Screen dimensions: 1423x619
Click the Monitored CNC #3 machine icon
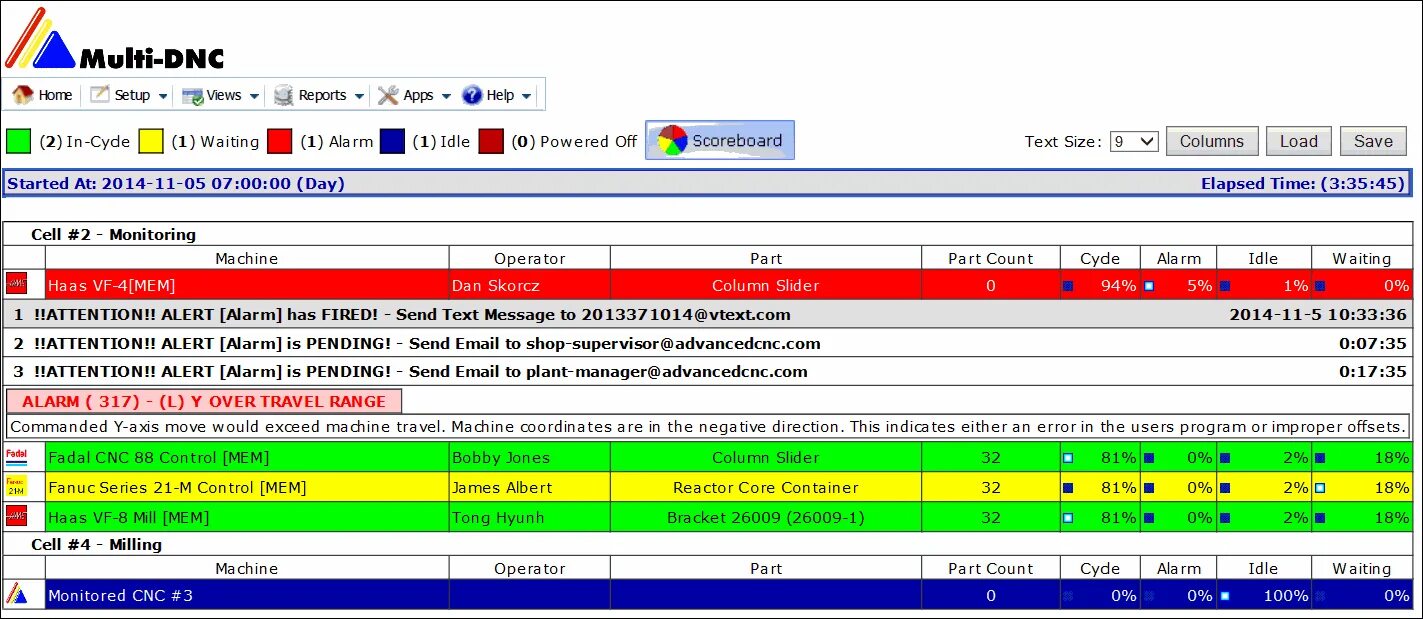click(x=16, y=593)
